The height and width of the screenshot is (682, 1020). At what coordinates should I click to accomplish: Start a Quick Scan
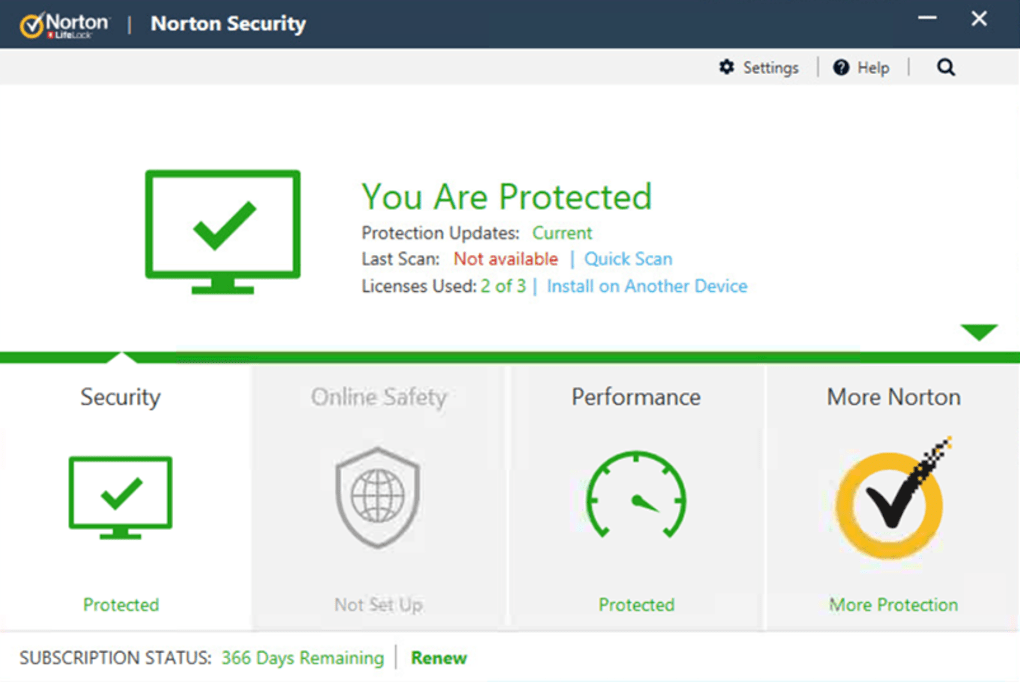628,258
